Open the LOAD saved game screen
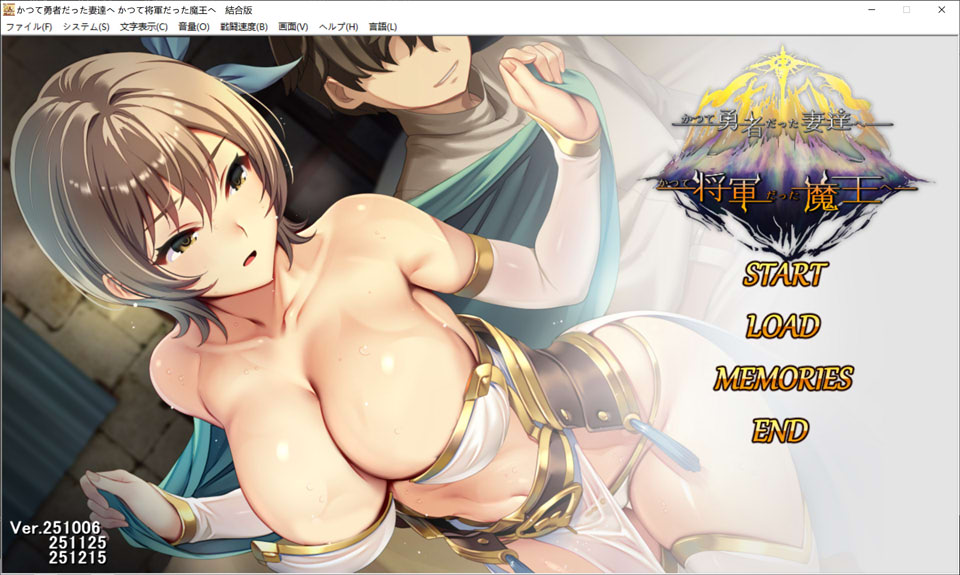Screen dimensions: 960x575 pos(783,326)
